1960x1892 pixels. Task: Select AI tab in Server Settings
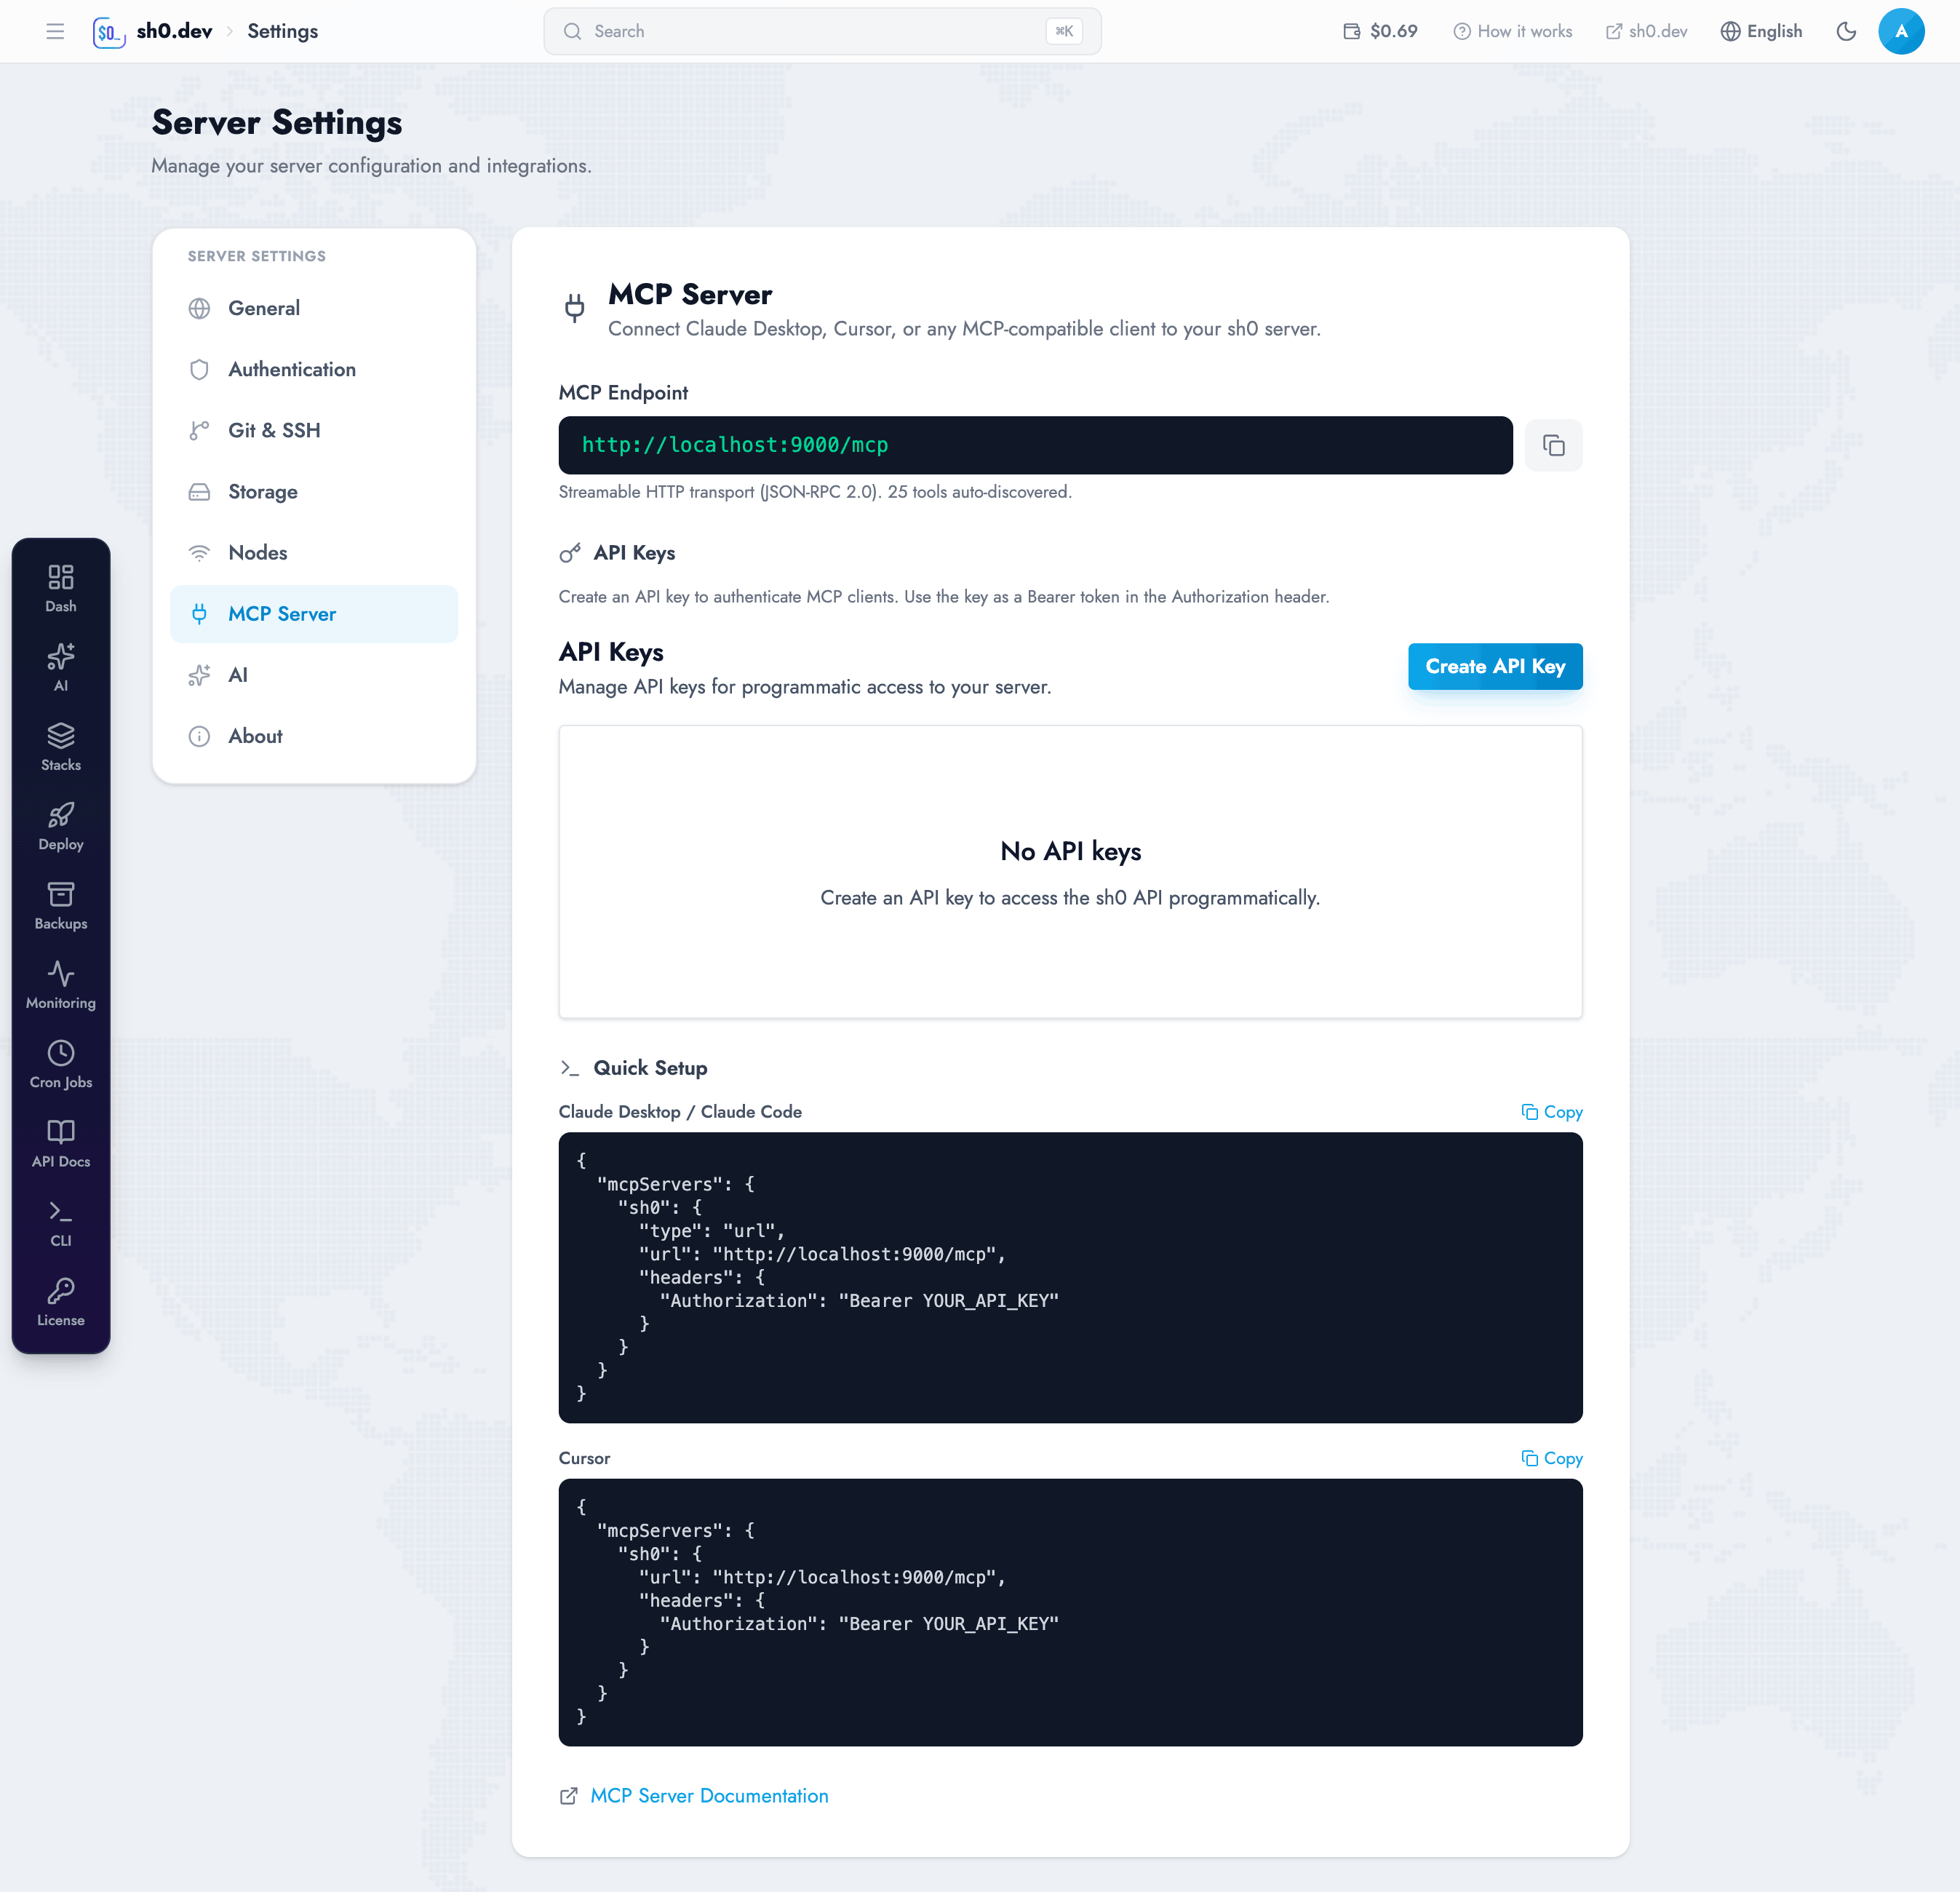click(314, 675)
